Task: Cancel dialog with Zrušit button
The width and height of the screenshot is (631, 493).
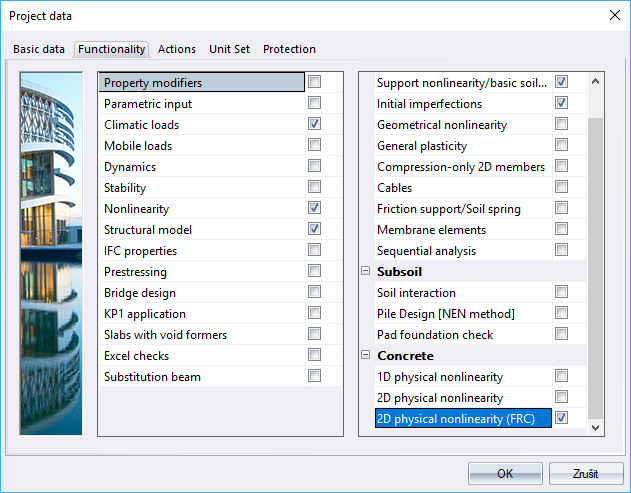Action: pos(585,473)
